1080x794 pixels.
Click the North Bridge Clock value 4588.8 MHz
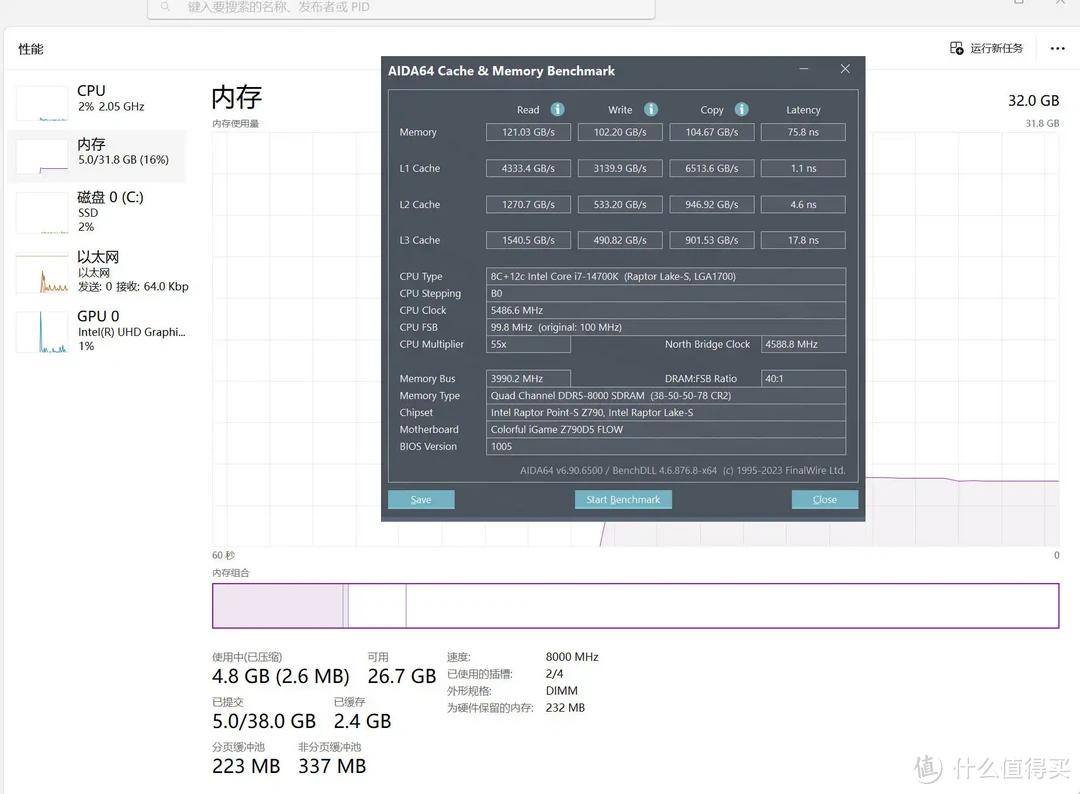[803, 344]
